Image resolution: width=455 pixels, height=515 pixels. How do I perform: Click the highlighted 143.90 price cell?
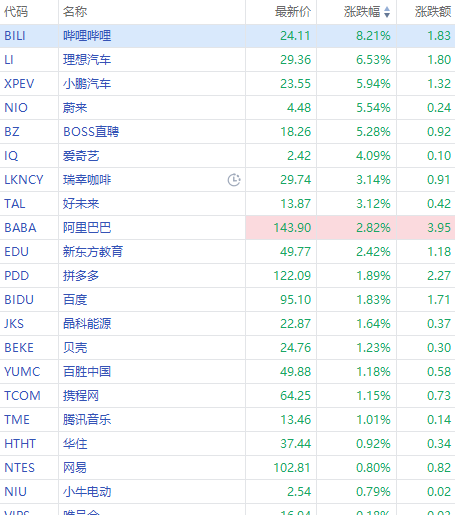point(281,228)
